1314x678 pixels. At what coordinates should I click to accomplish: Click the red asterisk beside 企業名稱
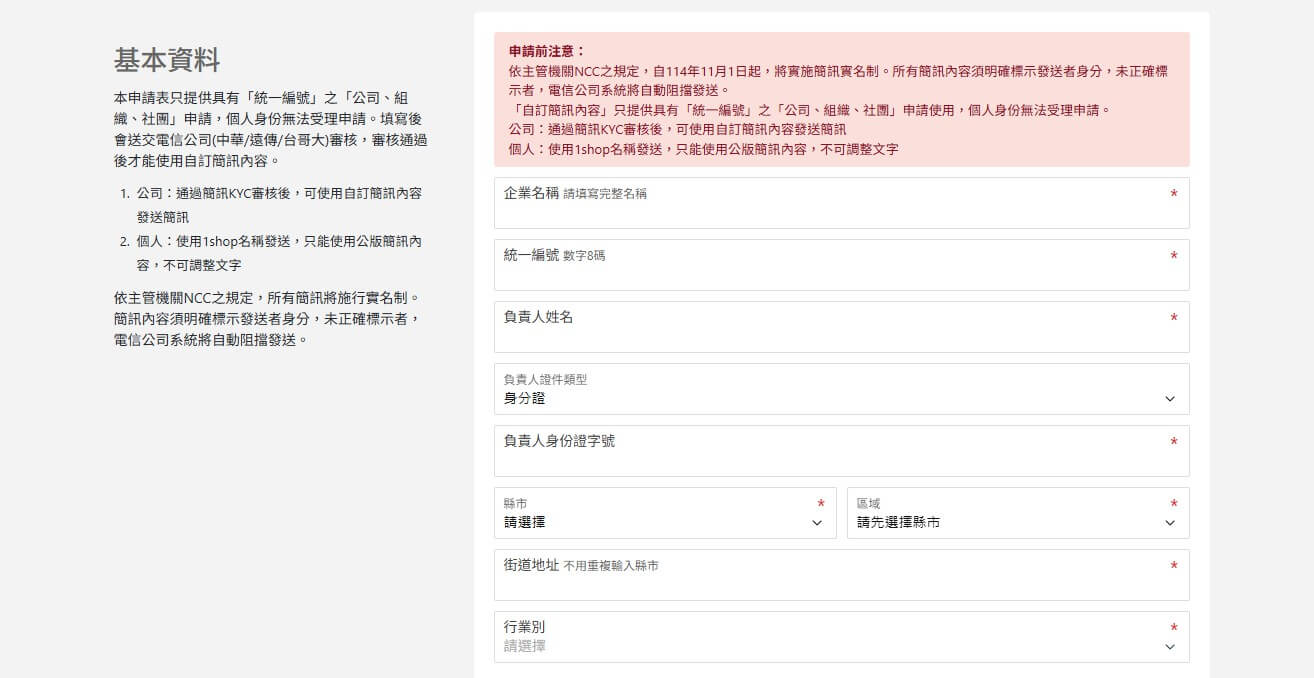click(1174, 194)
